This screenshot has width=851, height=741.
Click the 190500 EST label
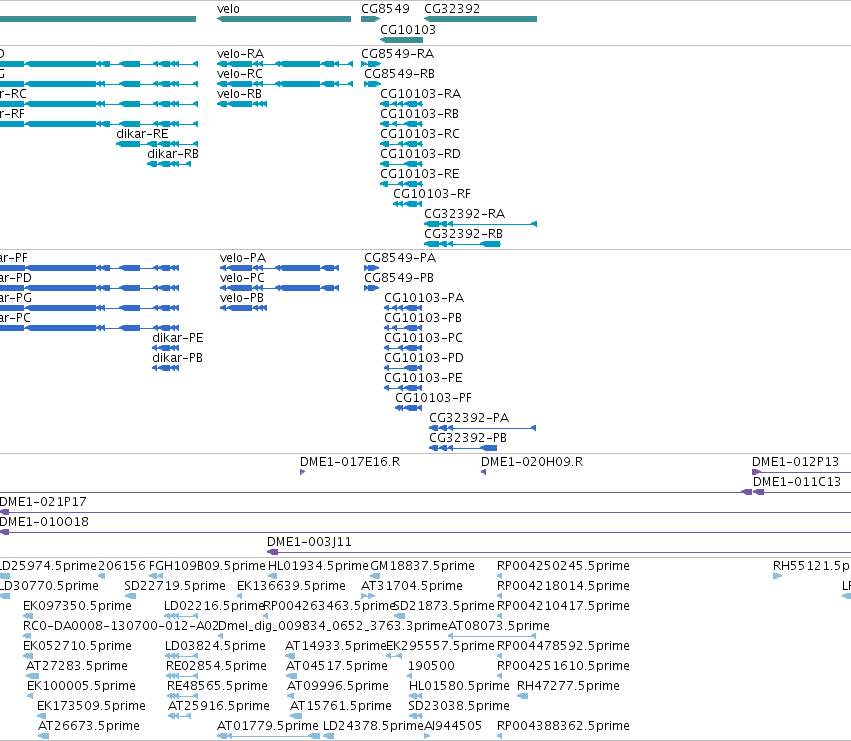(431, 667)
